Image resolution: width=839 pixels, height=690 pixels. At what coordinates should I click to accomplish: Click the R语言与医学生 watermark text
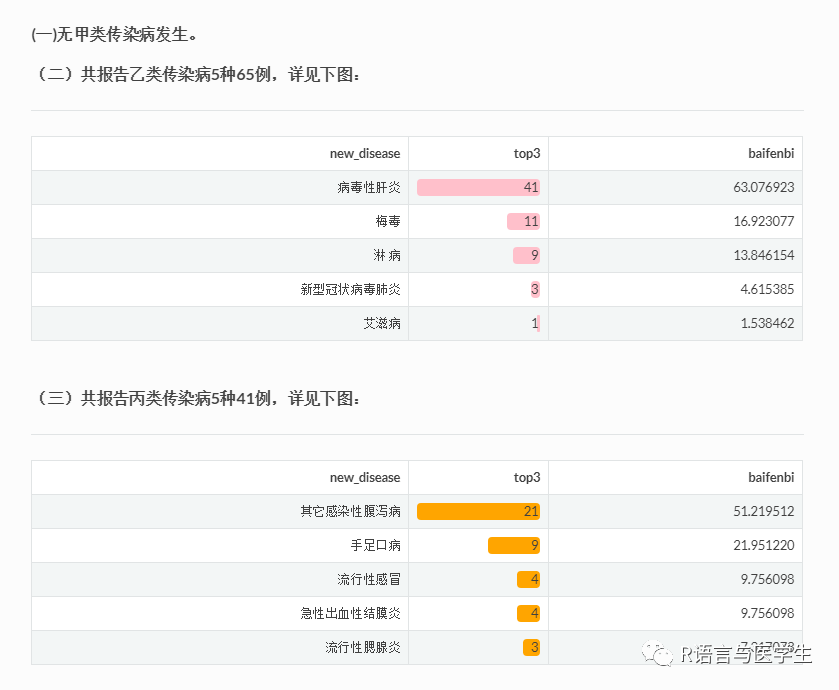pyautogui.click(x=746, y=654)
